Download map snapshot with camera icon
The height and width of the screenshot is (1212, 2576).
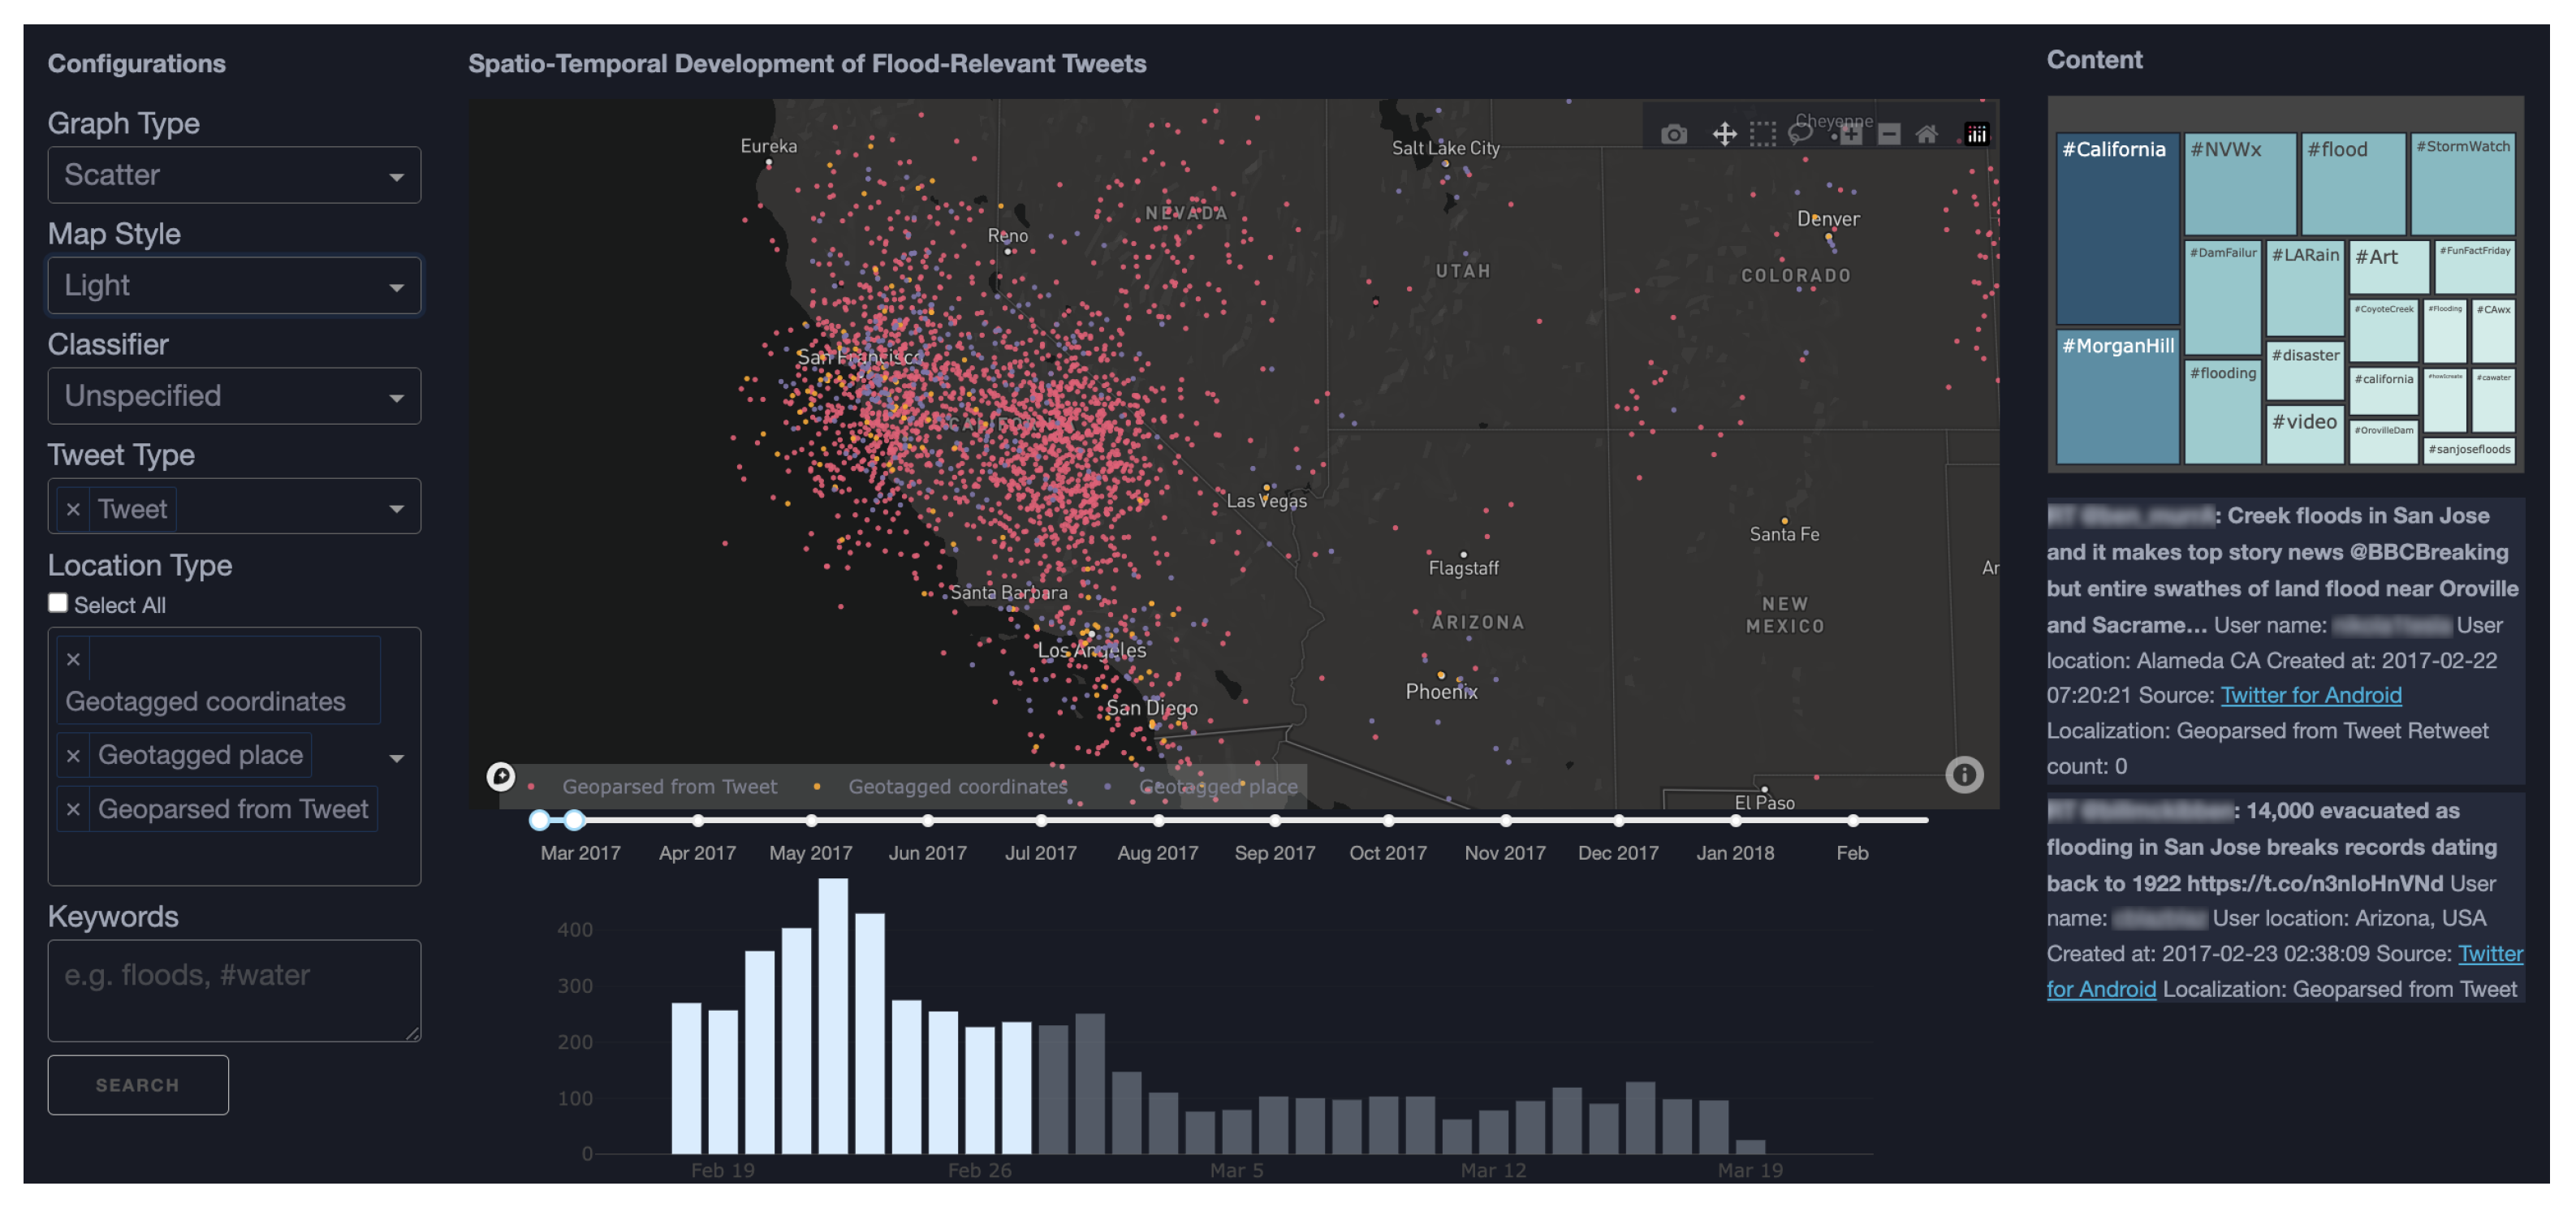[x=1673, y=134]
